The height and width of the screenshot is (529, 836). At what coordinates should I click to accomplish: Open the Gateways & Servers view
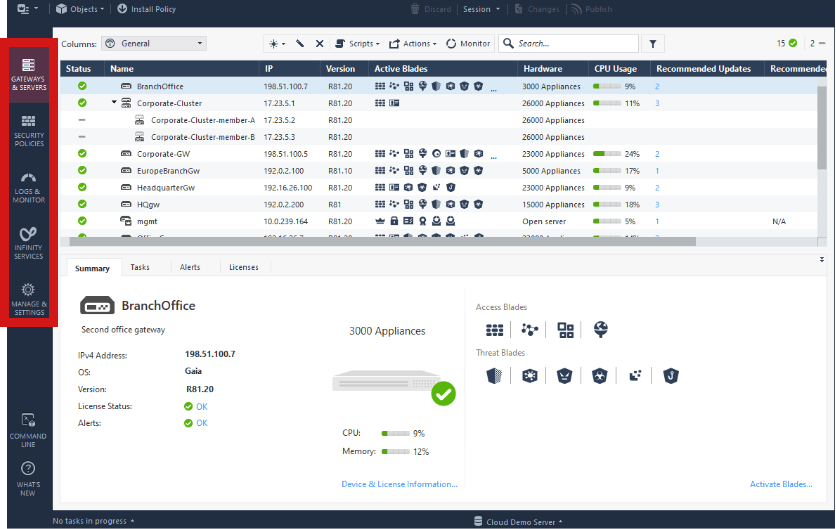(29, 70)
